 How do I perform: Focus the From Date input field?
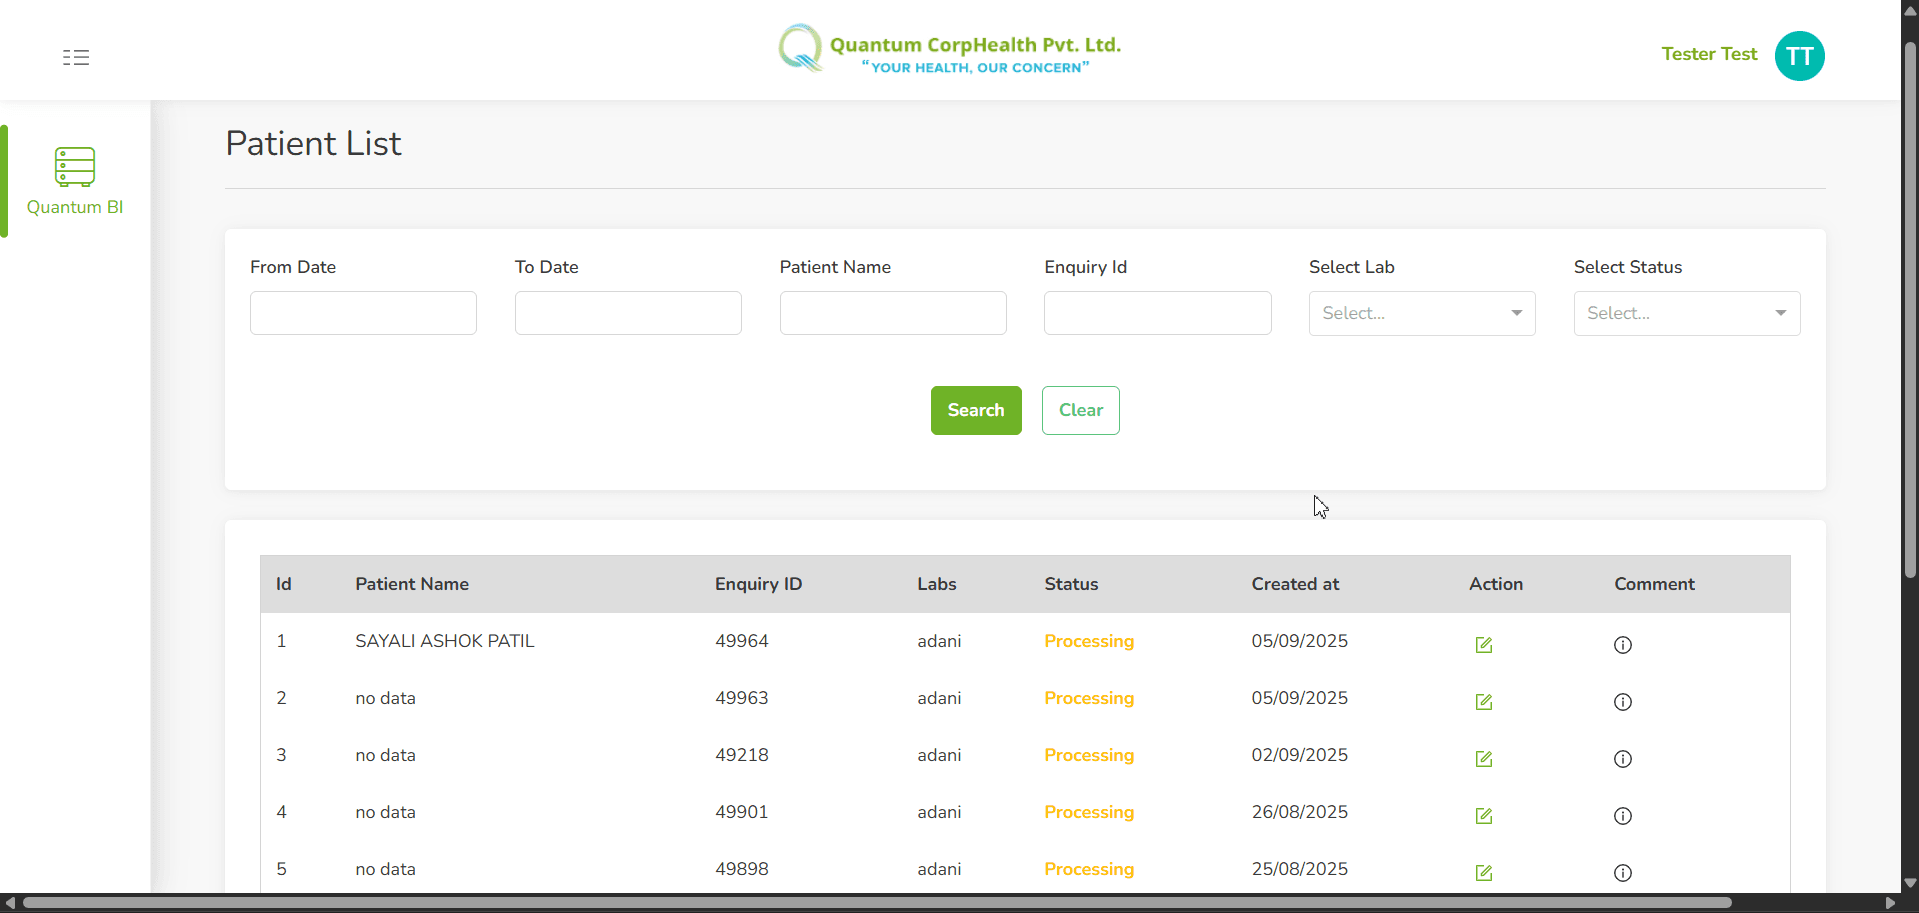pyautogui.click(x=362, y=313)
